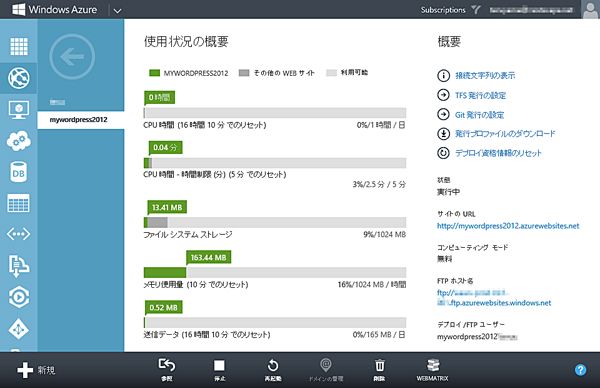Open Cloud Services gear-cloud icon
Viewport: 600px width, 388px height.
point(18,141)
